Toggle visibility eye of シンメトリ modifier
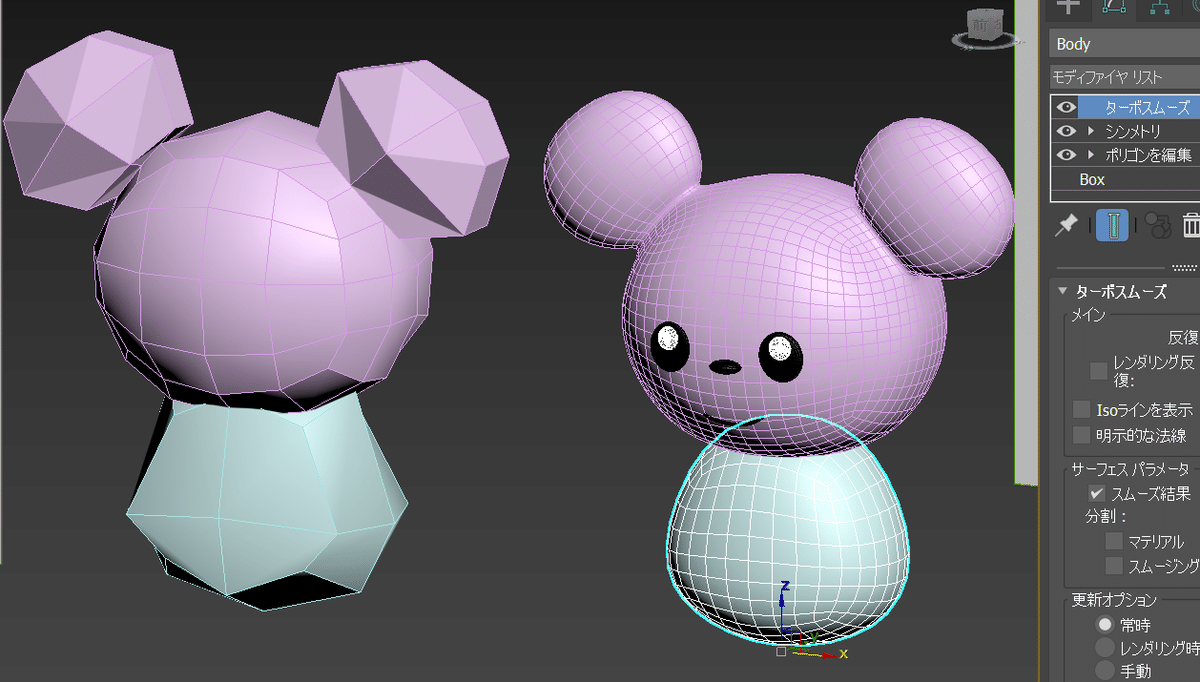 (x=1066, y=131)
